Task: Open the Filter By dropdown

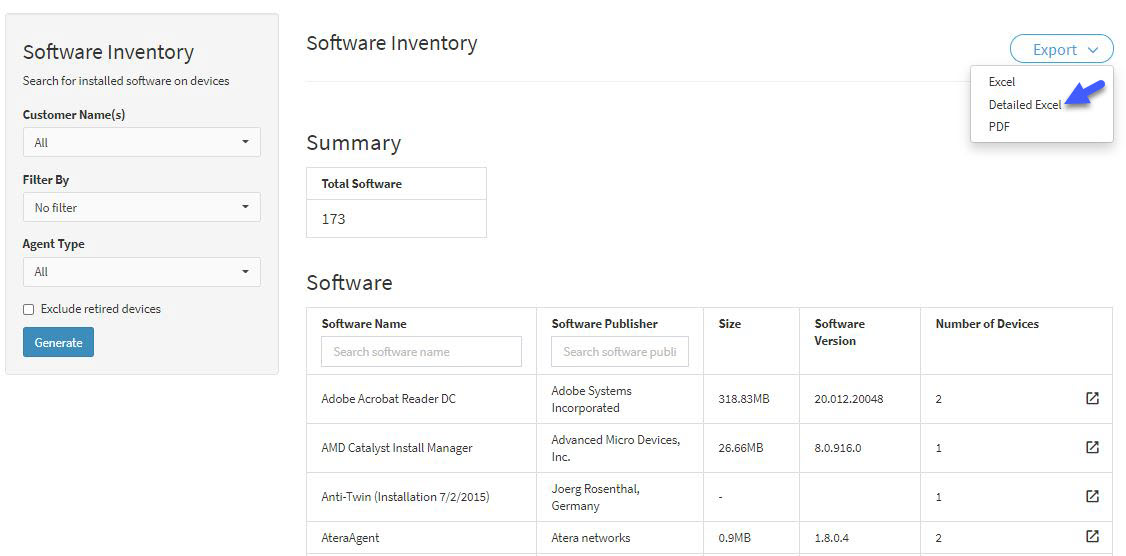Action: 141,207
